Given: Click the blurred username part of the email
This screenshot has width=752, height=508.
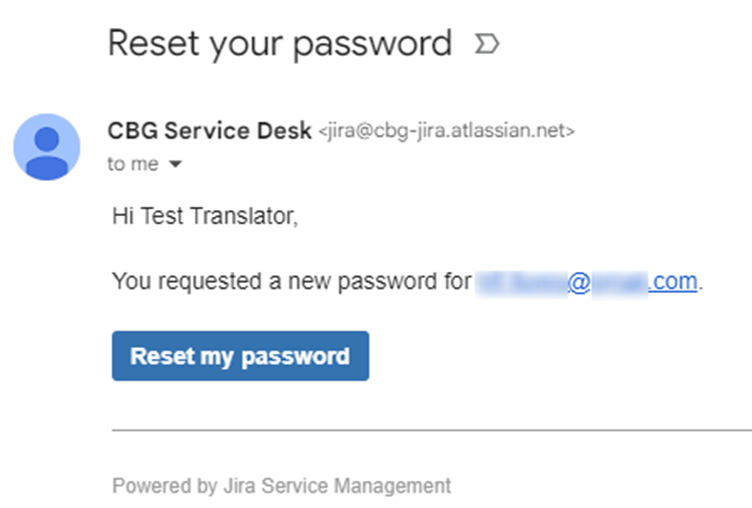Looking at the screenshot, I should point(522,282).
